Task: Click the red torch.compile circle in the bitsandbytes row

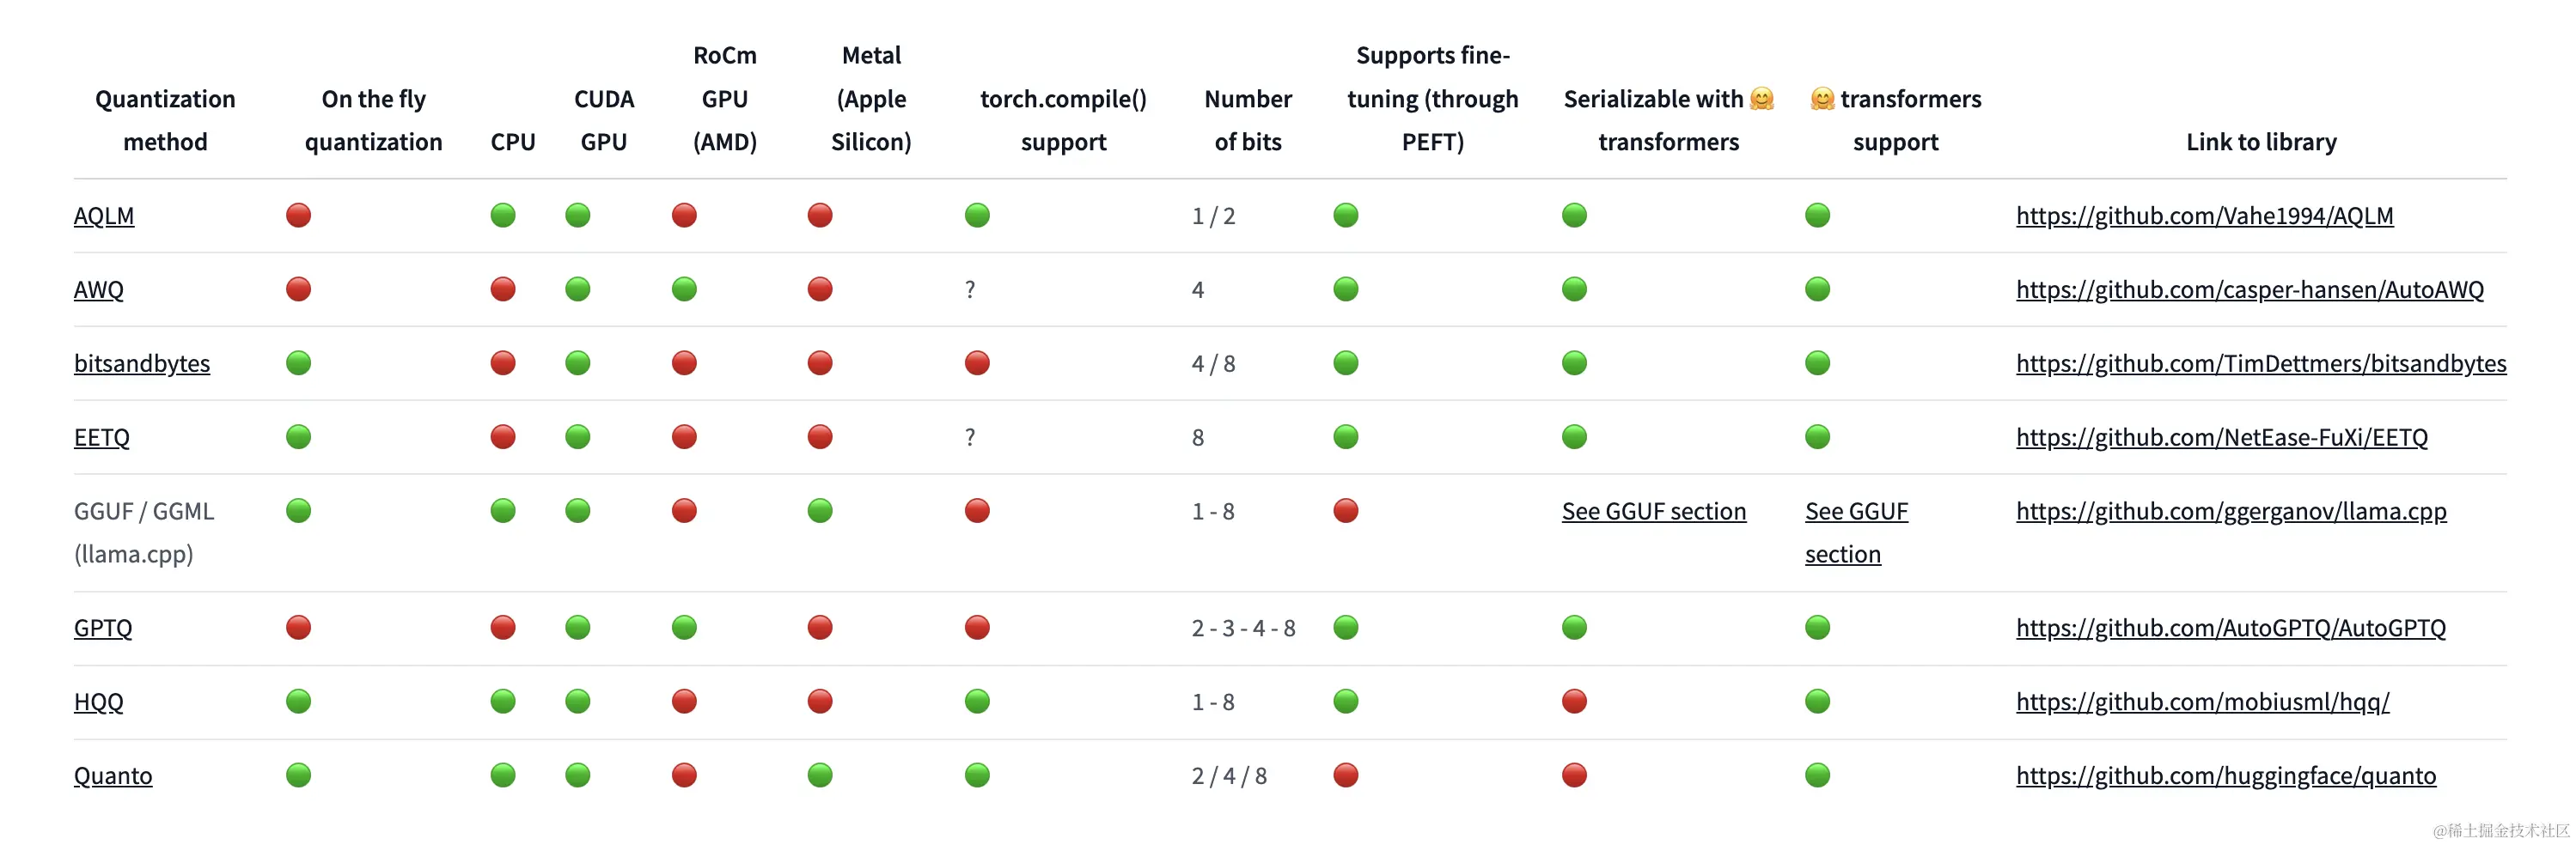Action: [x=977, y=363]
